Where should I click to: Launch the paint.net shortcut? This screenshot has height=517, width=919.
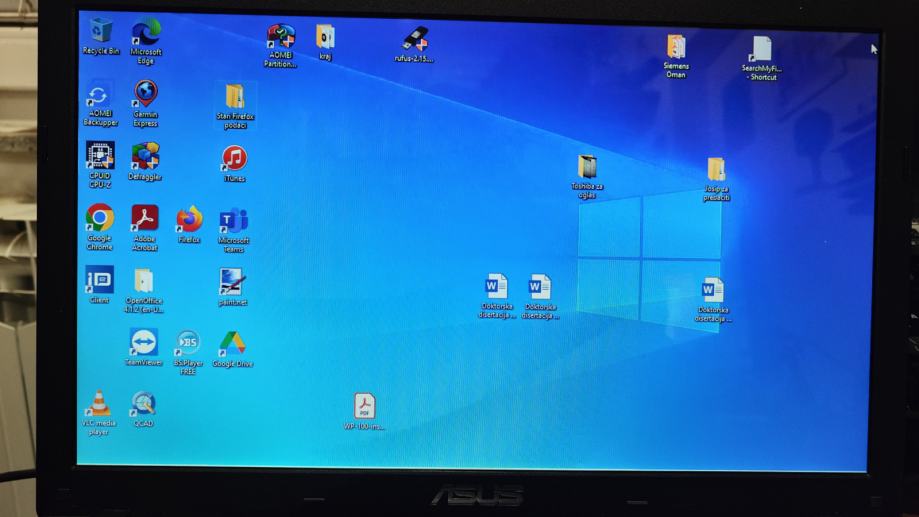point(233,287)
